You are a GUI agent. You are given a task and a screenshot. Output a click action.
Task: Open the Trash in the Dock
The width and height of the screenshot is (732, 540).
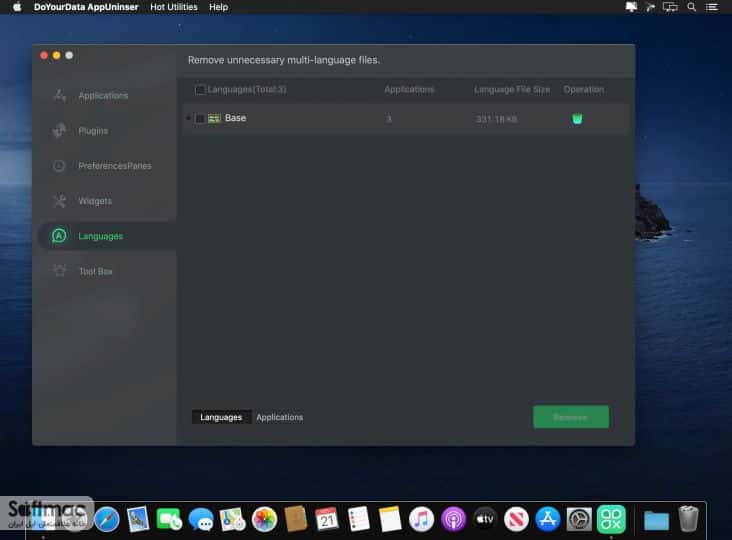(x=688, y=519)
